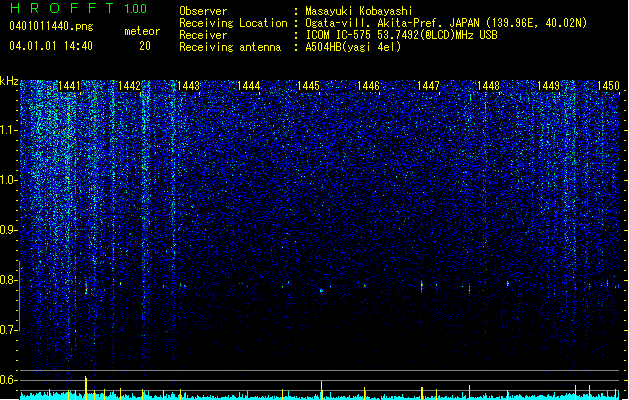The height and width of the screenshot is (400, 629).
Task: Select antenna value A504HB(yagi 4el)
Action: coord(353,47)
